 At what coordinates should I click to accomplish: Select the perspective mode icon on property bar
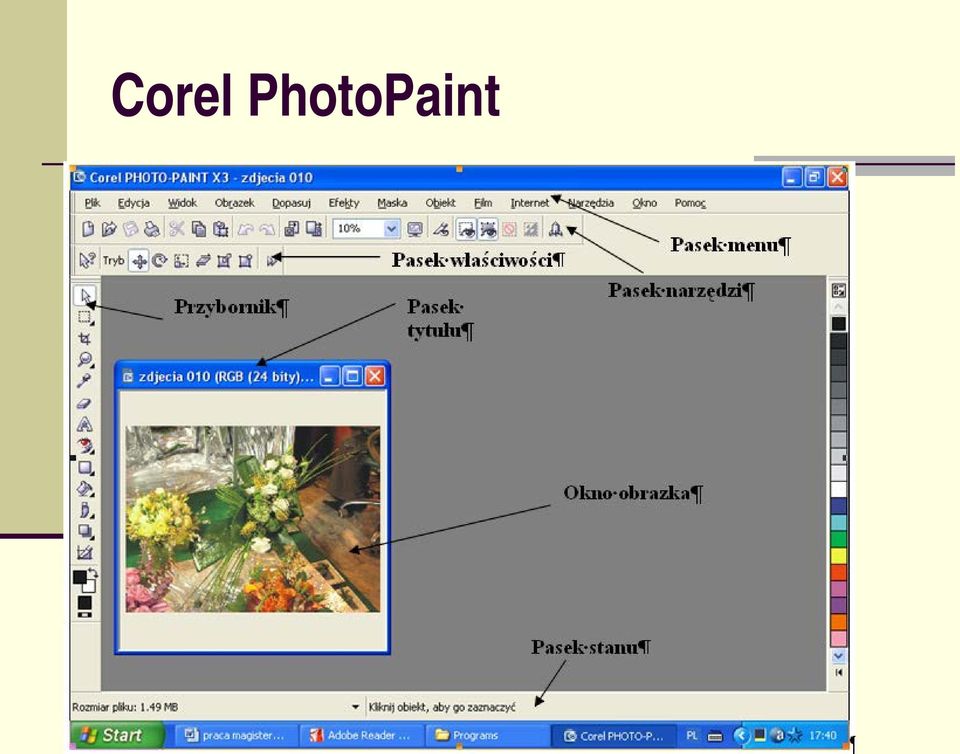(x=246, y=261)
